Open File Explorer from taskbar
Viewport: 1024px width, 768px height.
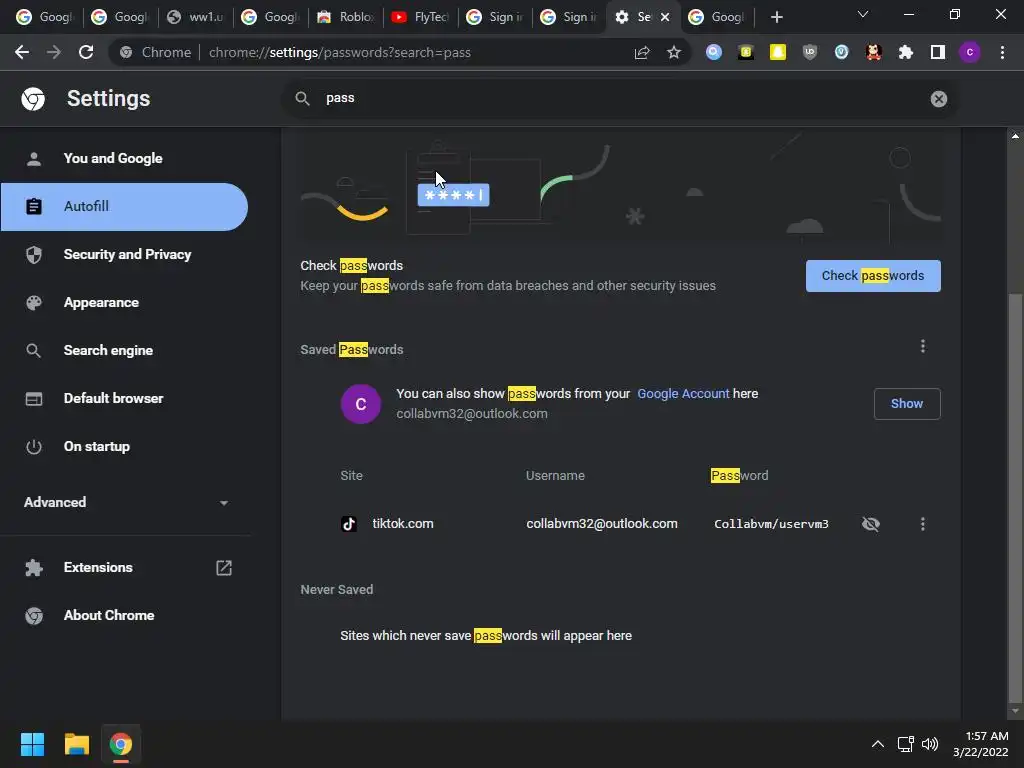coord(76,744)
